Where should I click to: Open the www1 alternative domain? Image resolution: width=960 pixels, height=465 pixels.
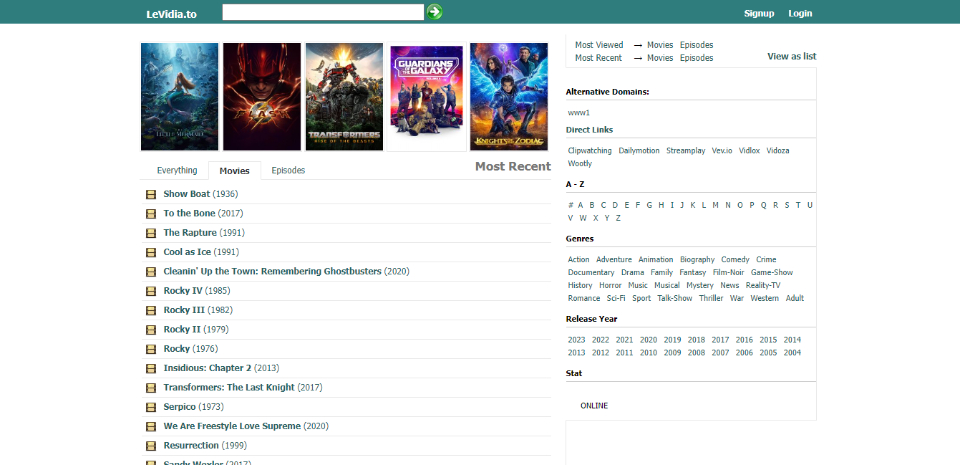[579, 113]
